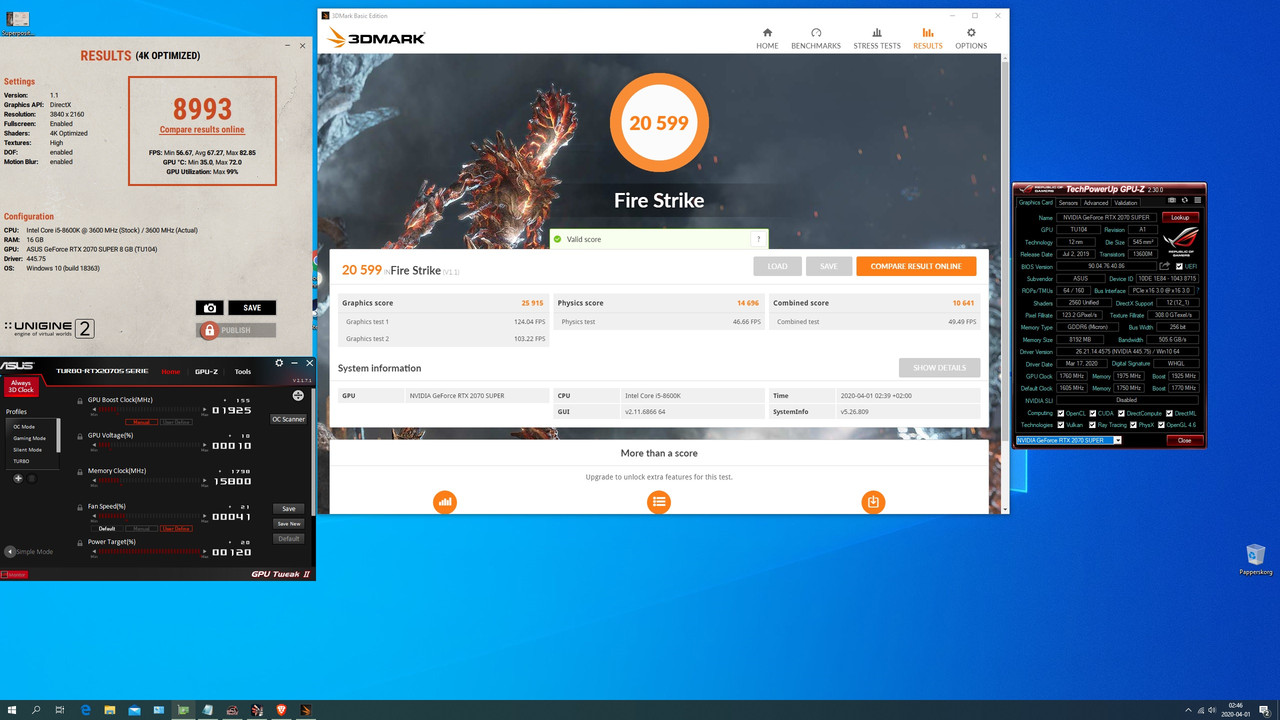Open 3DMark Home page
The image size is (1280, 720).
767,39
